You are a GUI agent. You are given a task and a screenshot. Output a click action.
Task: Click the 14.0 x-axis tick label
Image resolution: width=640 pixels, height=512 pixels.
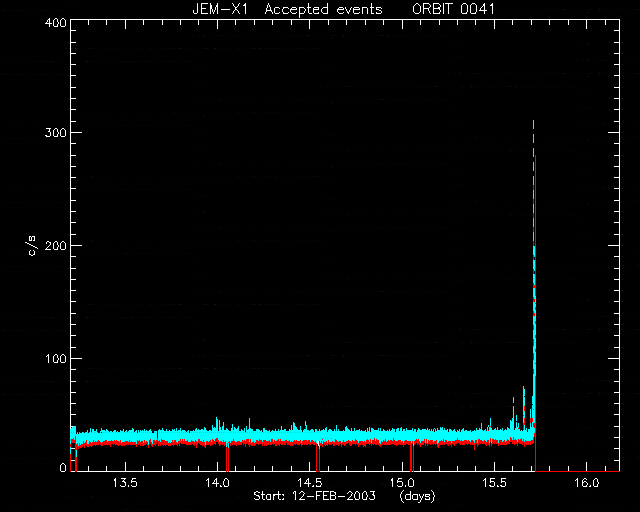(218, 483)
